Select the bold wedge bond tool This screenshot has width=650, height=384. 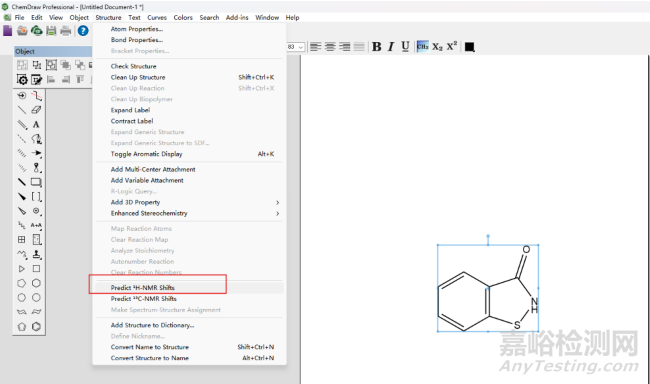point(22,197)
